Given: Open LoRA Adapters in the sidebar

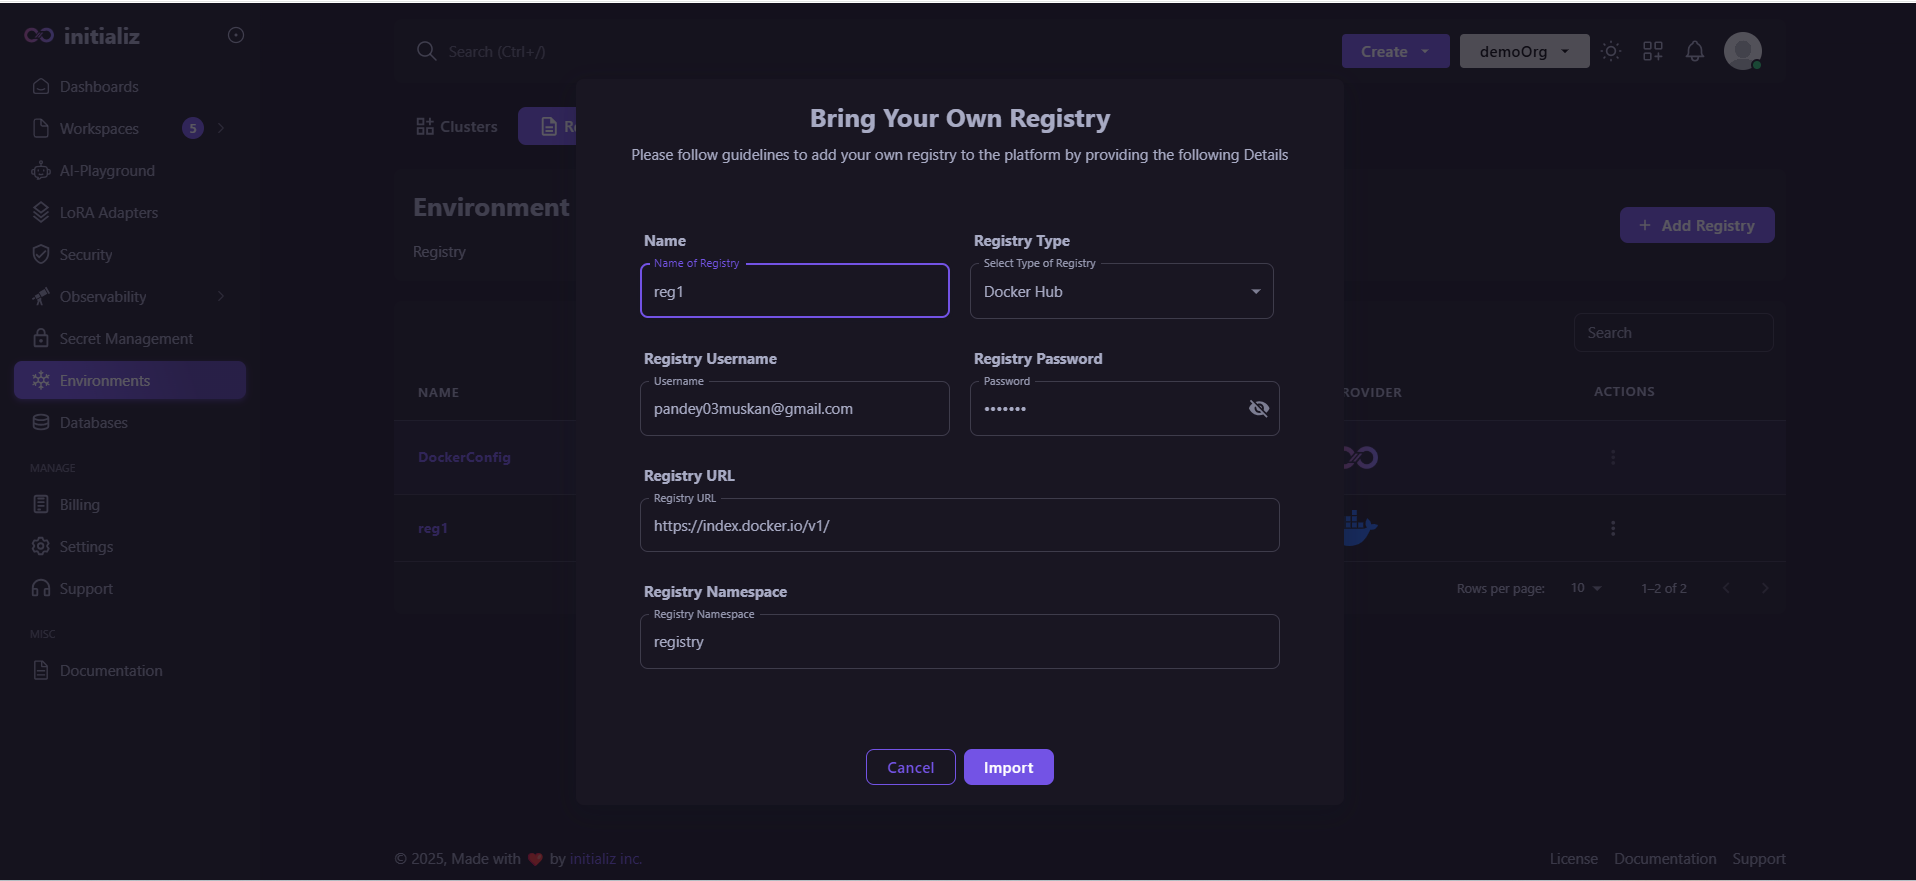Looking at the screenshot, I should 130,213.
